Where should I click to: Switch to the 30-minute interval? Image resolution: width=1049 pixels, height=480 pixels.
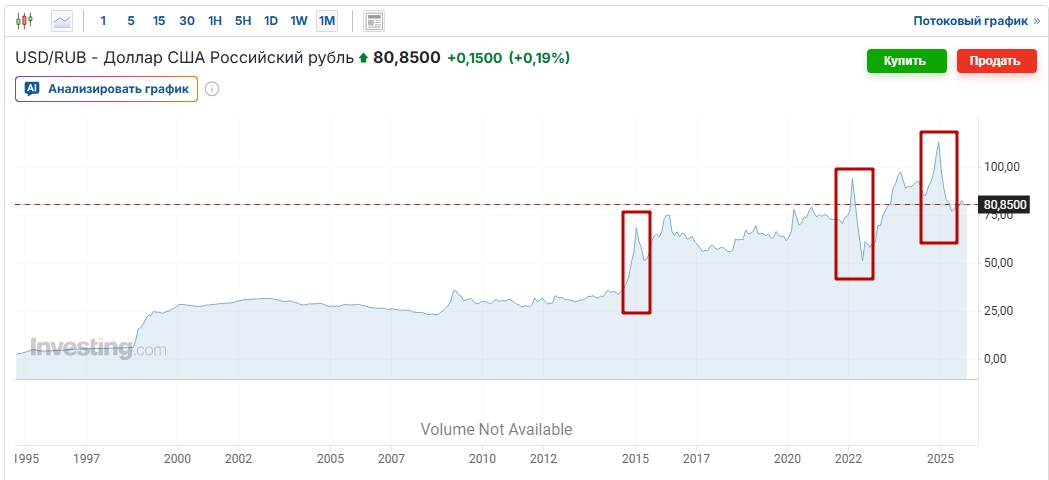coord(187,20)
